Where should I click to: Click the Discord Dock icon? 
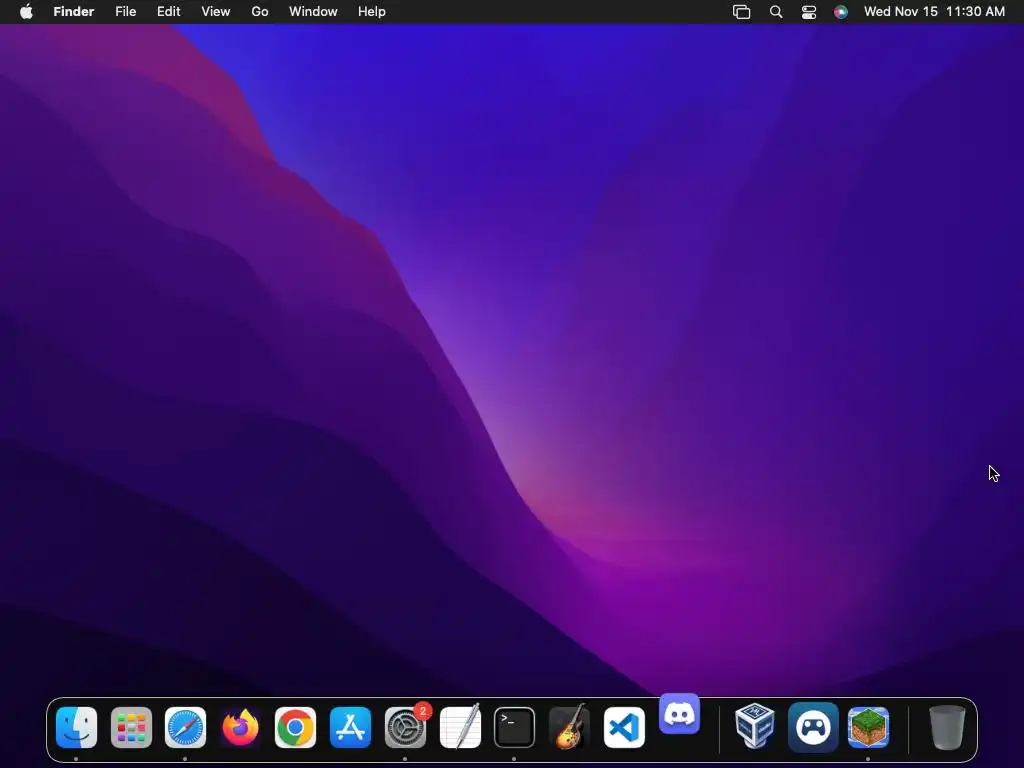679,714
